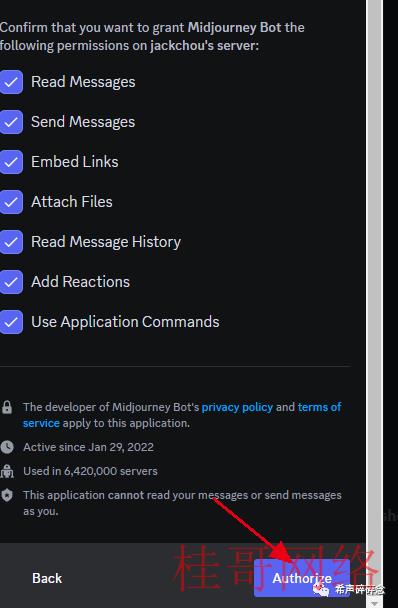Uncheck the Attach Files permission

11,202
